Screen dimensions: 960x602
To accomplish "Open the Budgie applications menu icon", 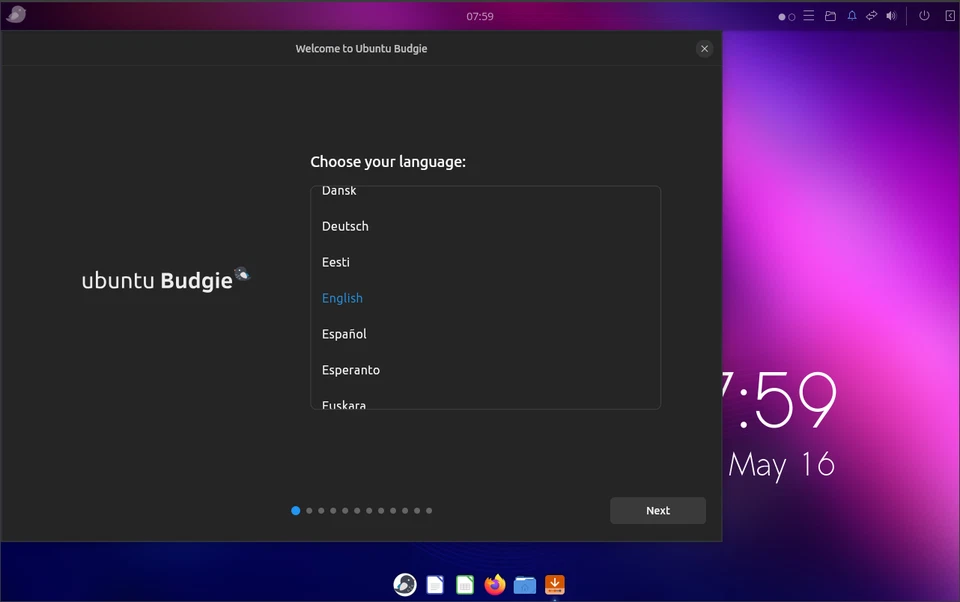I will [x=14, y=15].
